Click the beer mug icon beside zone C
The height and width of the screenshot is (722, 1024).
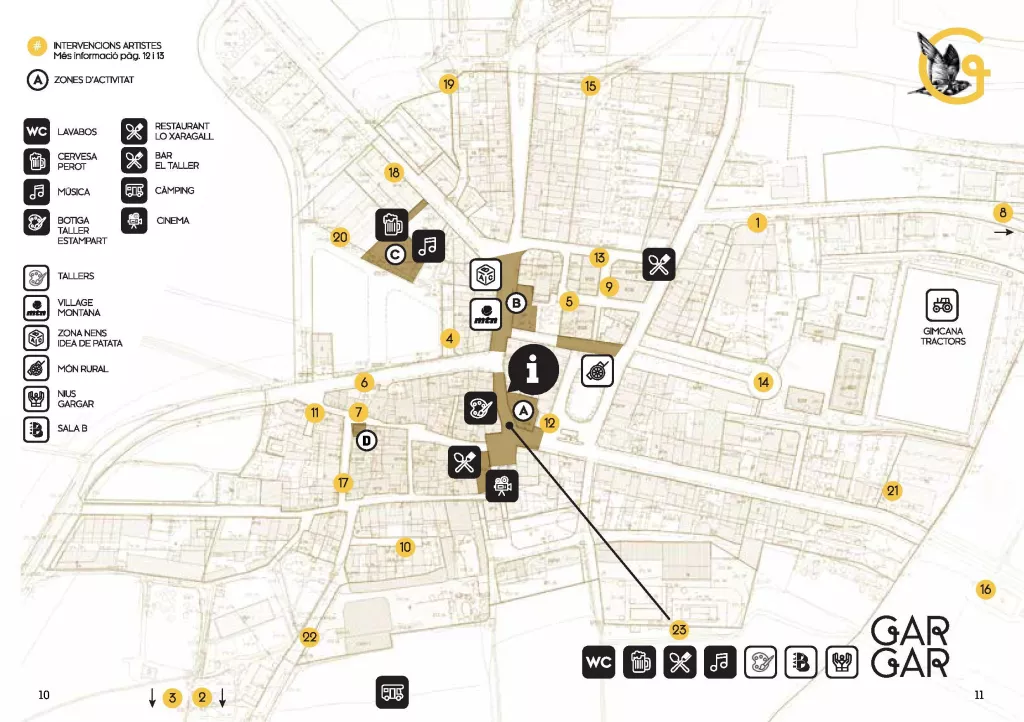click(x=392, y=225)
